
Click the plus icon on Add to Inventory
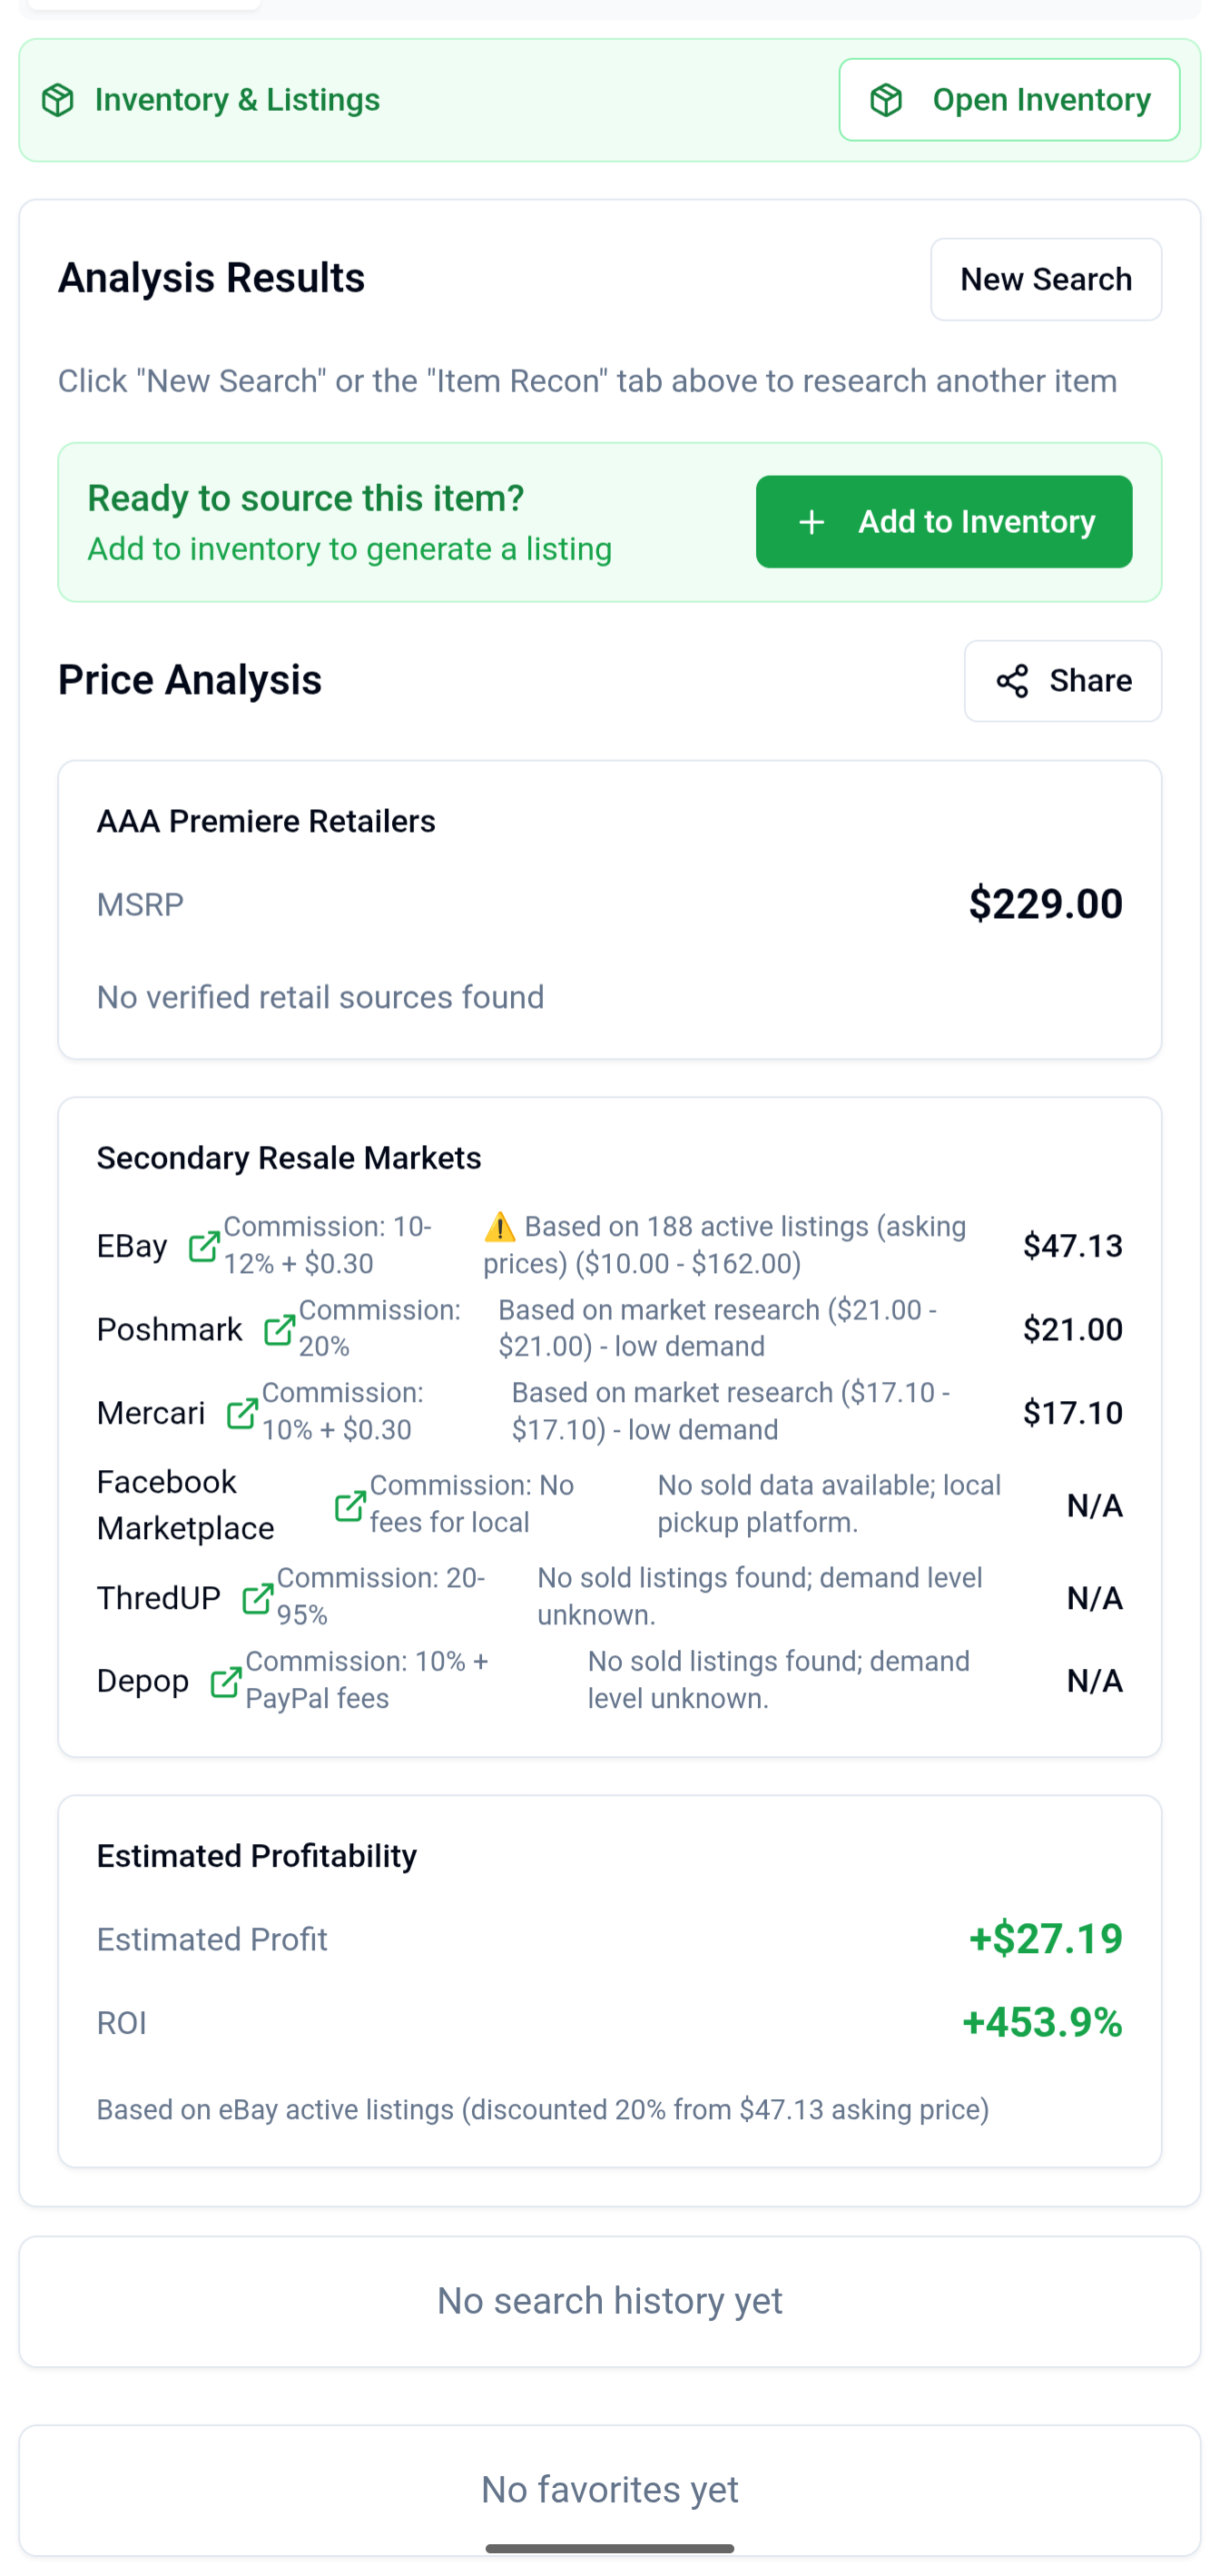tap(812, 521)
